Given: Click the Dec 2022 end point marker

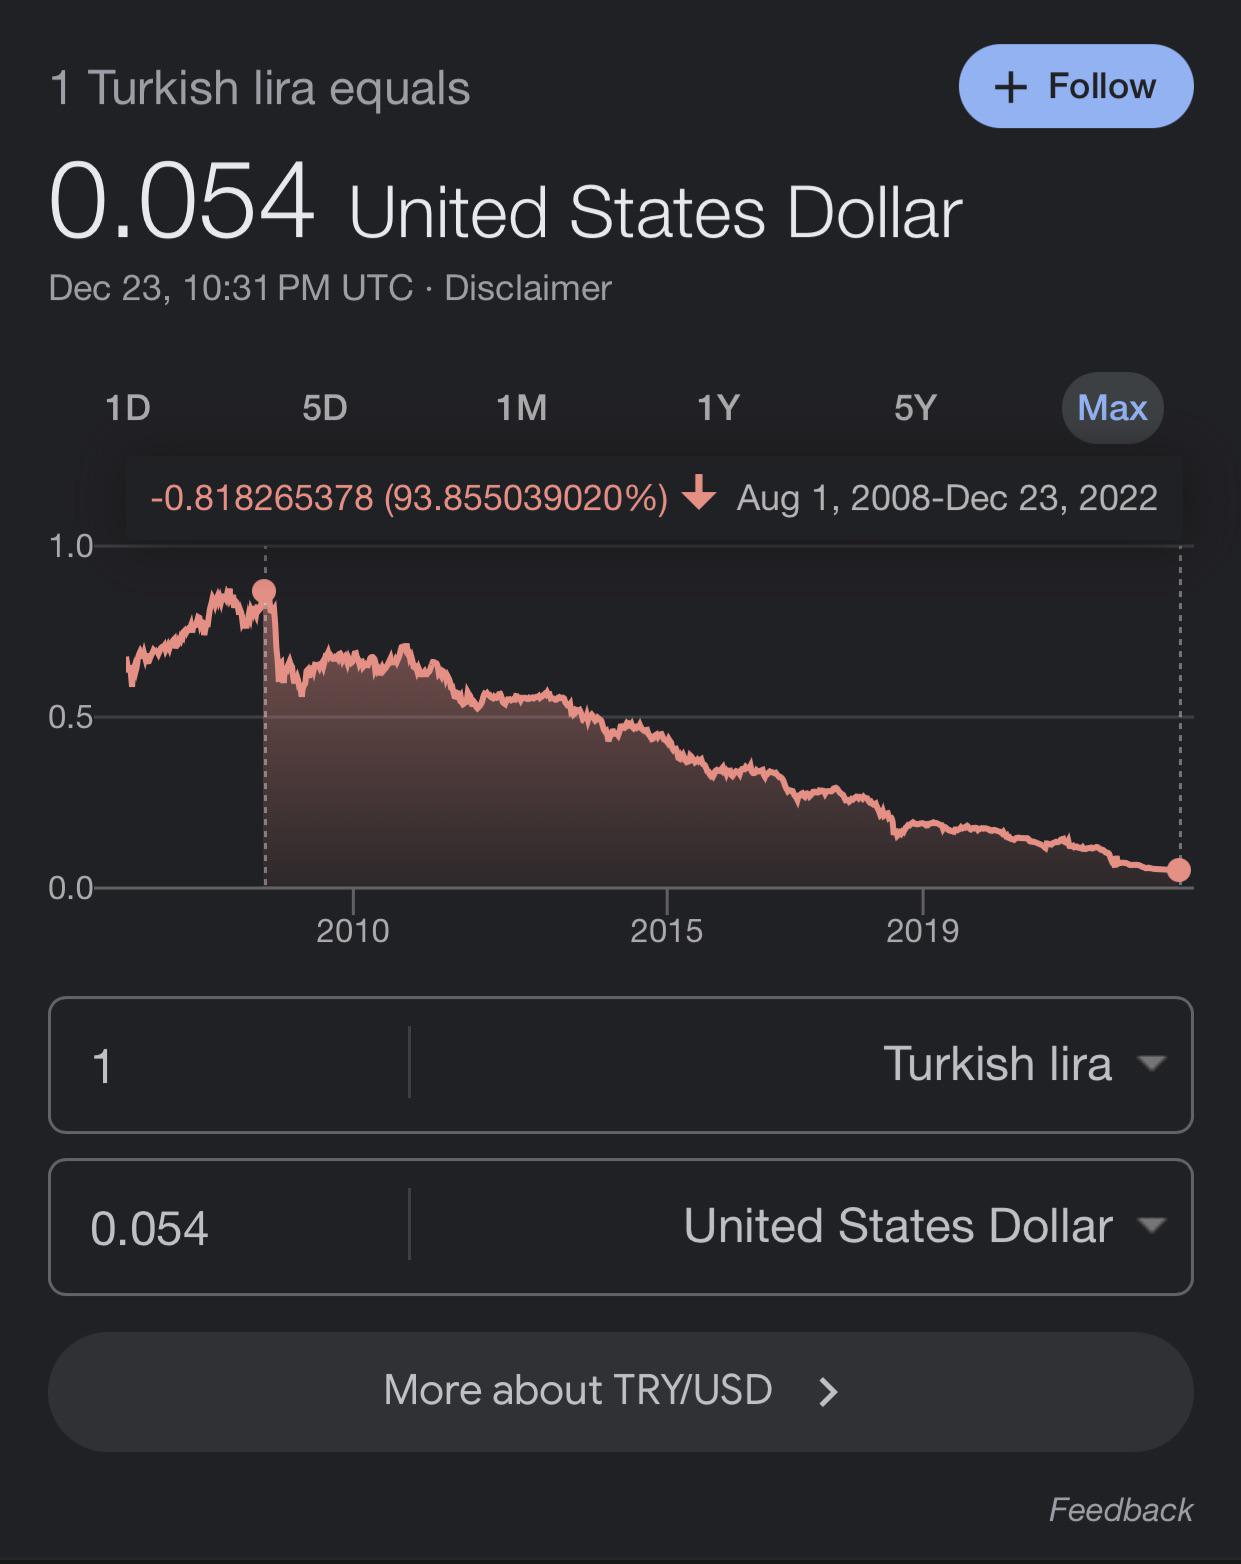Looking at the screenshot, I should pos(1179,870).
